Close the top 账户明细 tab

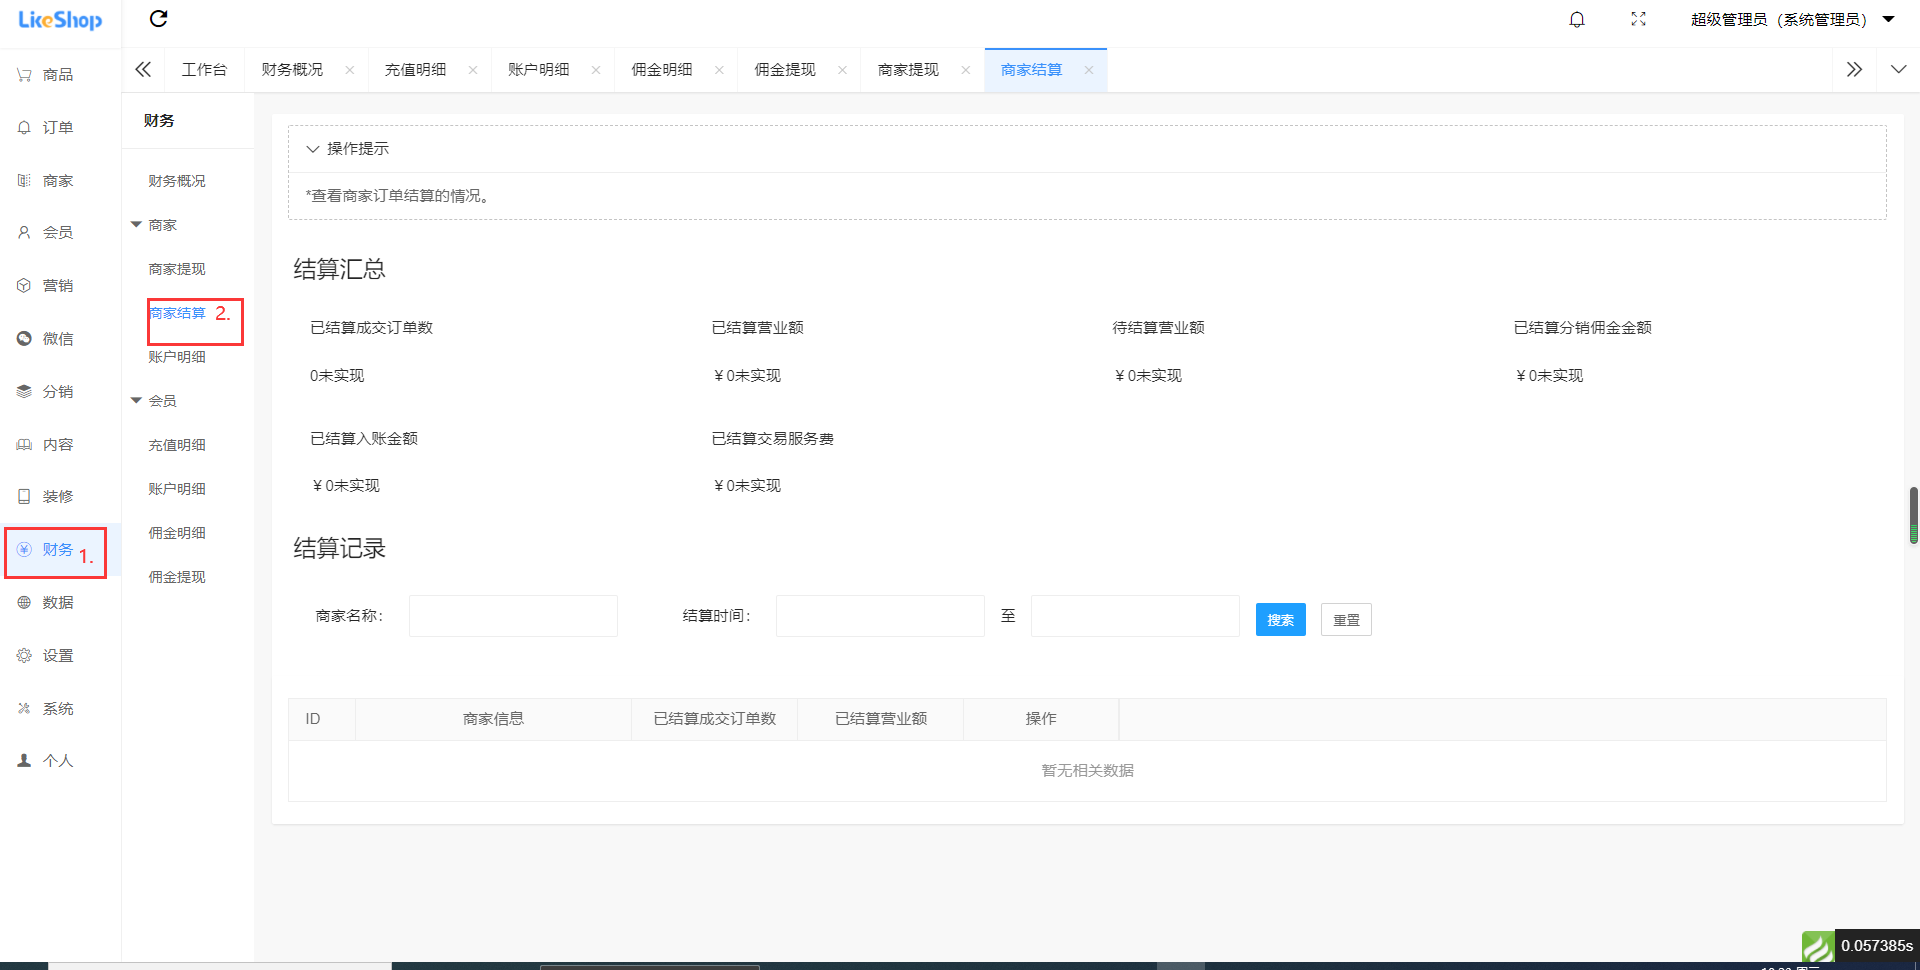point(595,70)
